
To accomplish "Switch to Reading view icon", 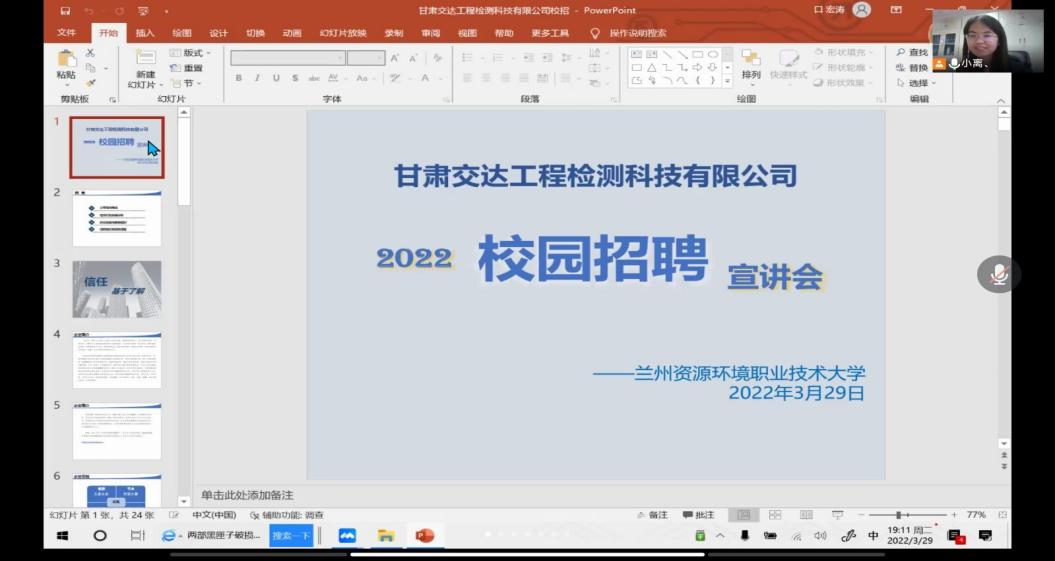I will 806,515.
